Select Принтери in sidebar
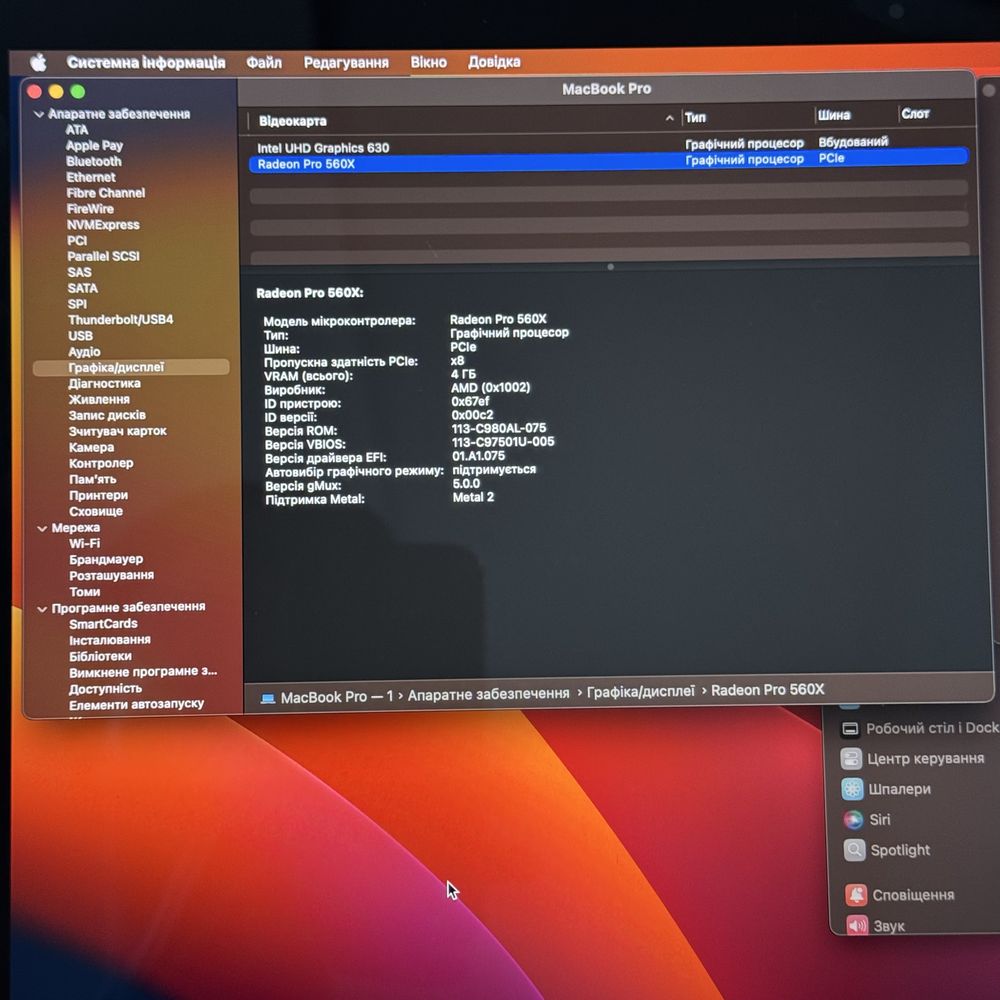The width and height of the screenshot is (1000, 1000). click(98, 495)
